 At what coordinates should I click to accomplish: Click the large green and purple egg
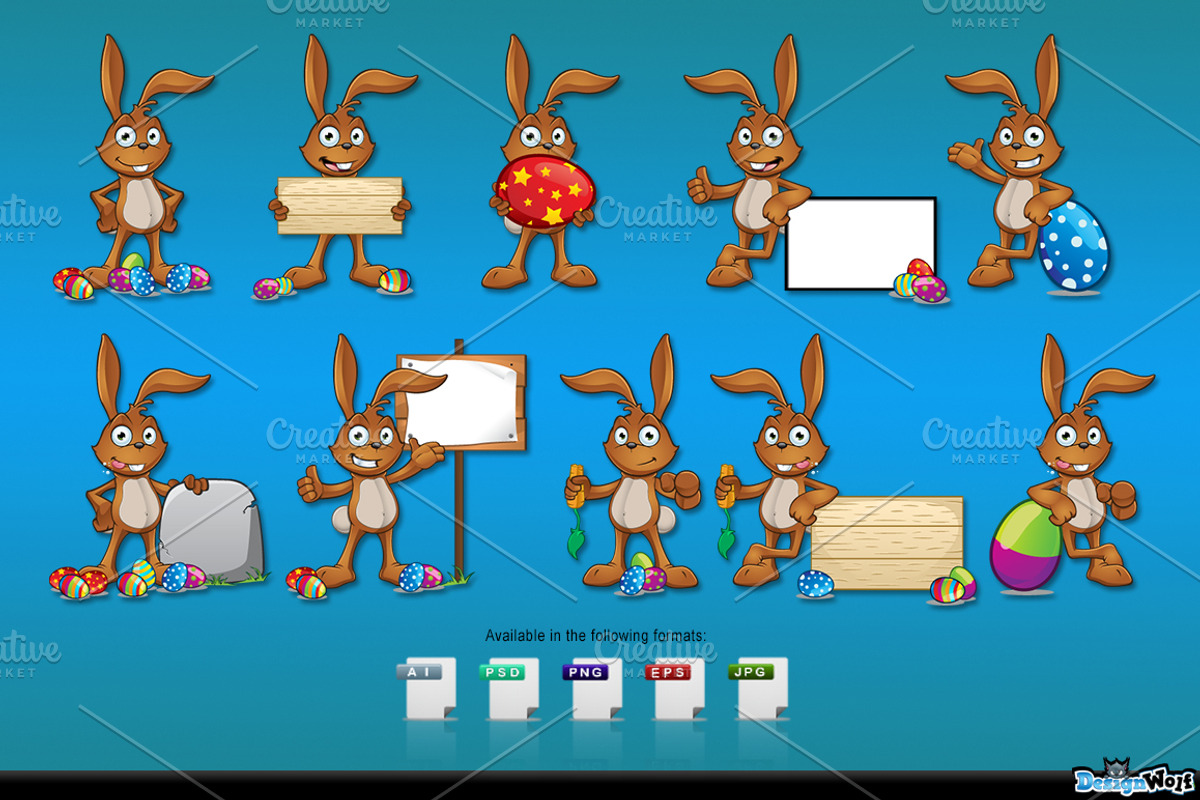(x=1025, y=546)
